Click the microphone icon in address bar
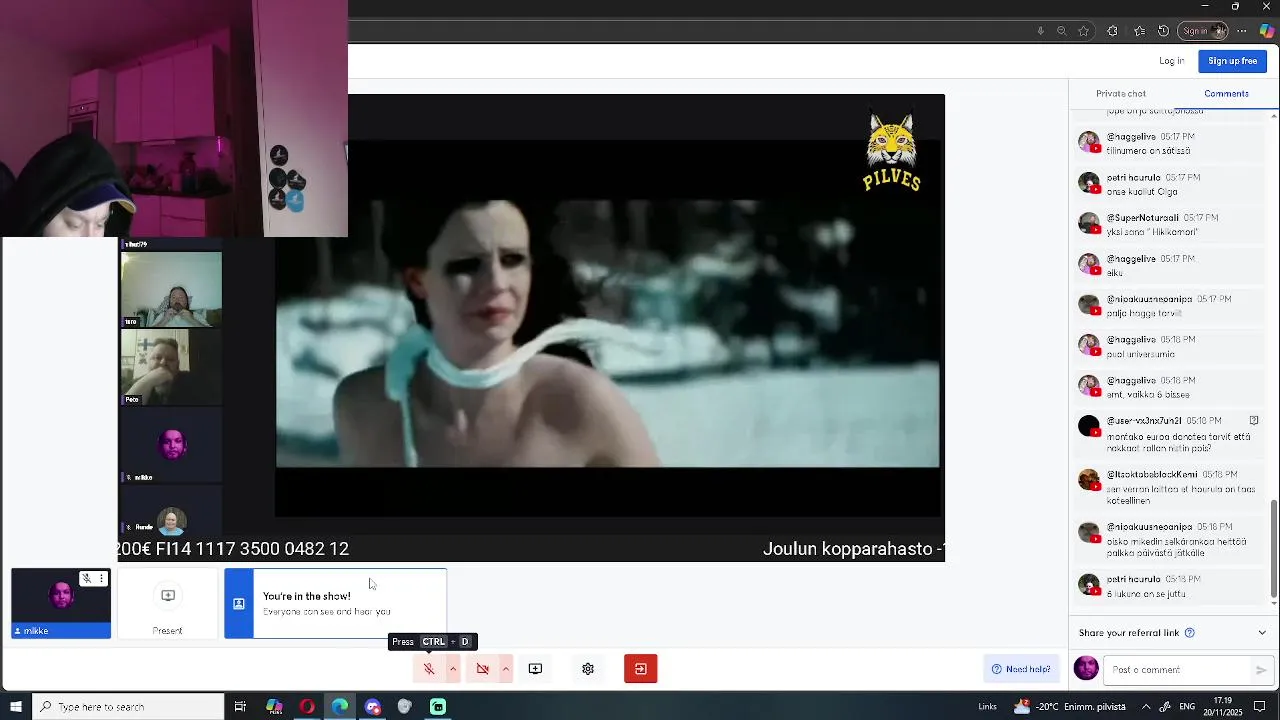 click(1041, 31)
